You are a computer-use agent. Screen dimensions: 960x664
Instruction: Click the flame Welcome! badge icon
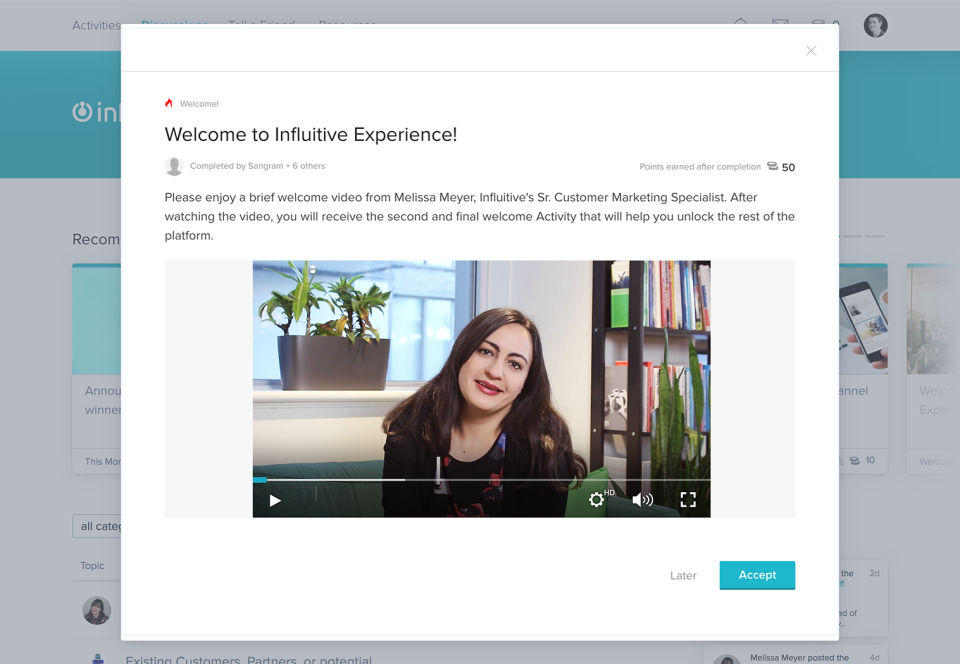168,102
